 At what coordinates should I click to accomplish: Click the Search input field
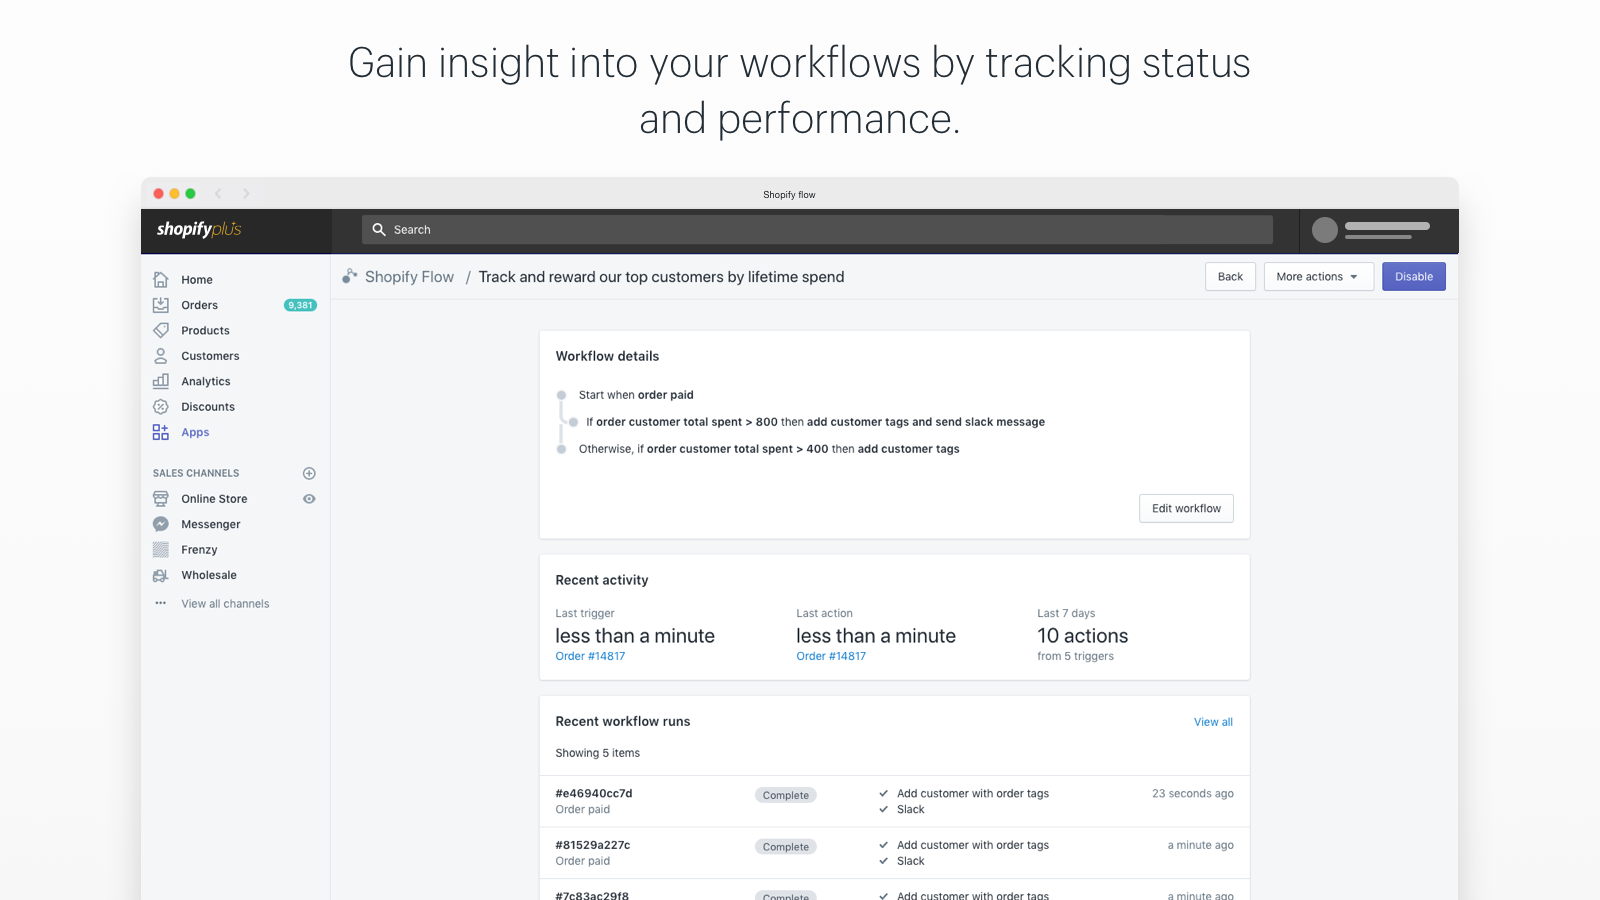pyautogui.click(x=816, y=230)
